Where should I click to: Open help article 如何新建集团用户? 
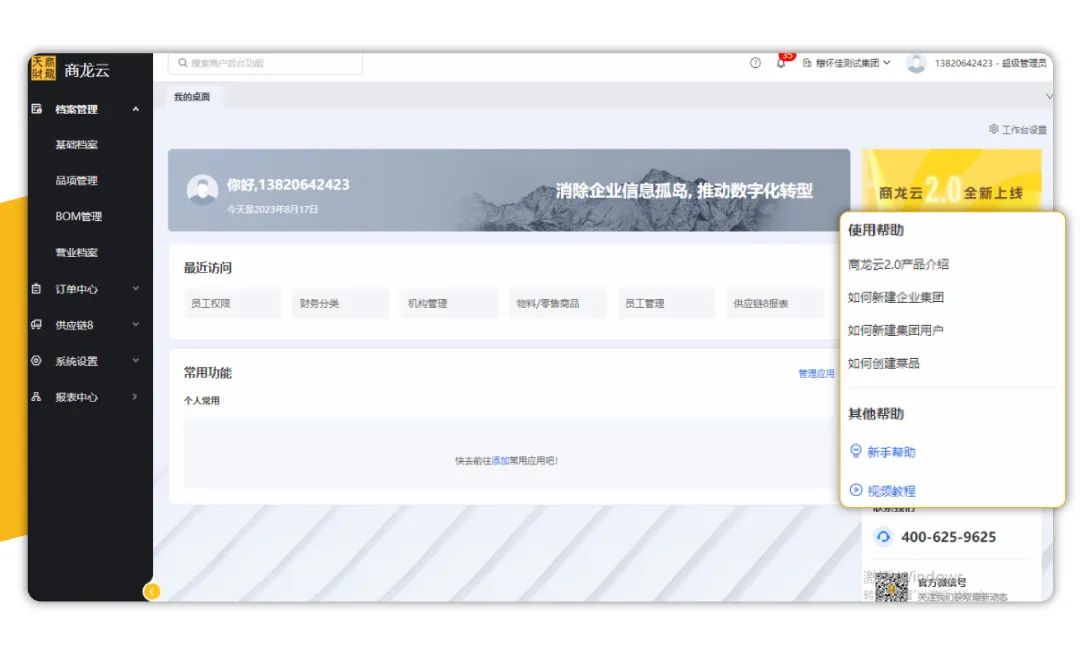click(x=895, y=330)
